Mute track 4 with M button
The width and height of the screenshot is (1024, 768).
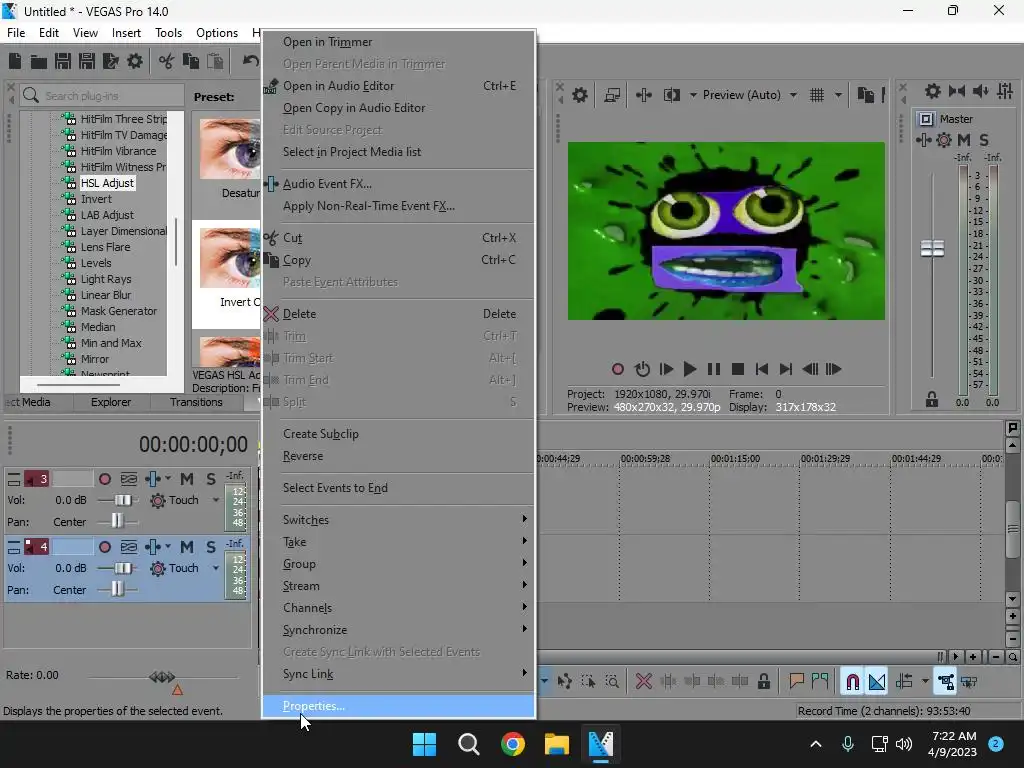click(187, 547)
